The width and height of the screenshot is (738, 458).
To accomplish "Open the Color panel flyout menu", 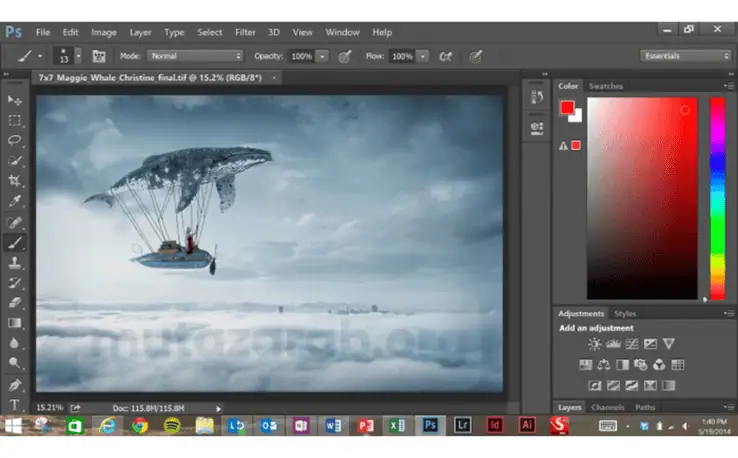I will 729,86.
